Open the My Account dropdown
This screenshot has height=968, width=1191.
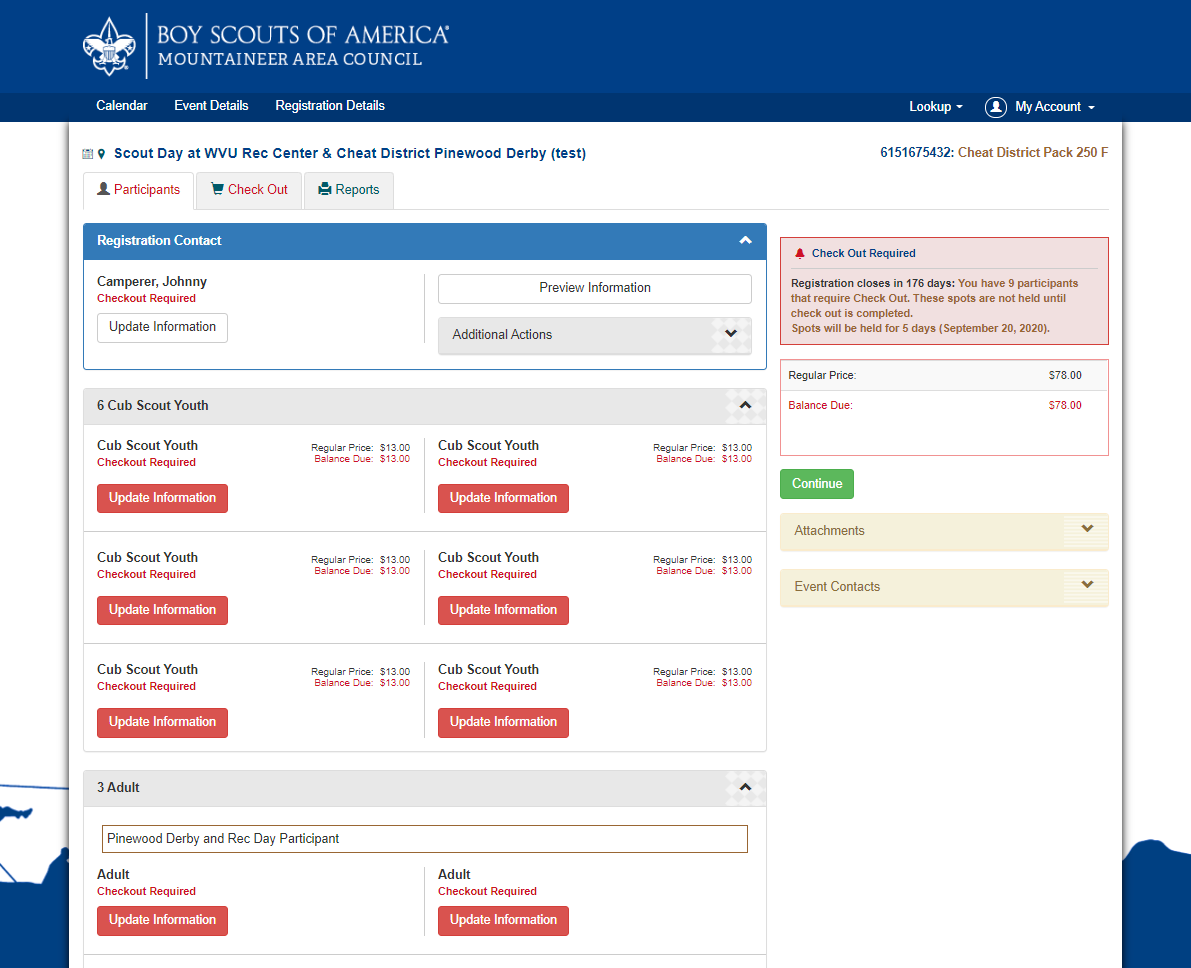click(x=1055, y=107)
